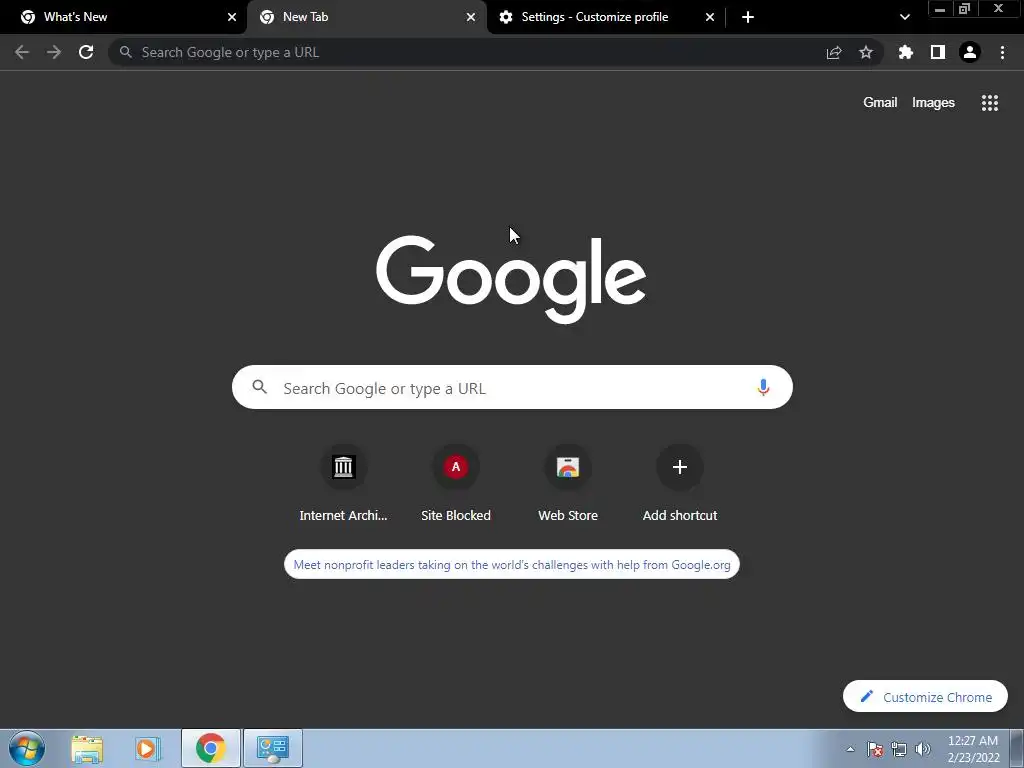Image resolution: width=1024 pixels, height=768 pixels.
Task: Click the share this page icon
Action: point(834,52)
